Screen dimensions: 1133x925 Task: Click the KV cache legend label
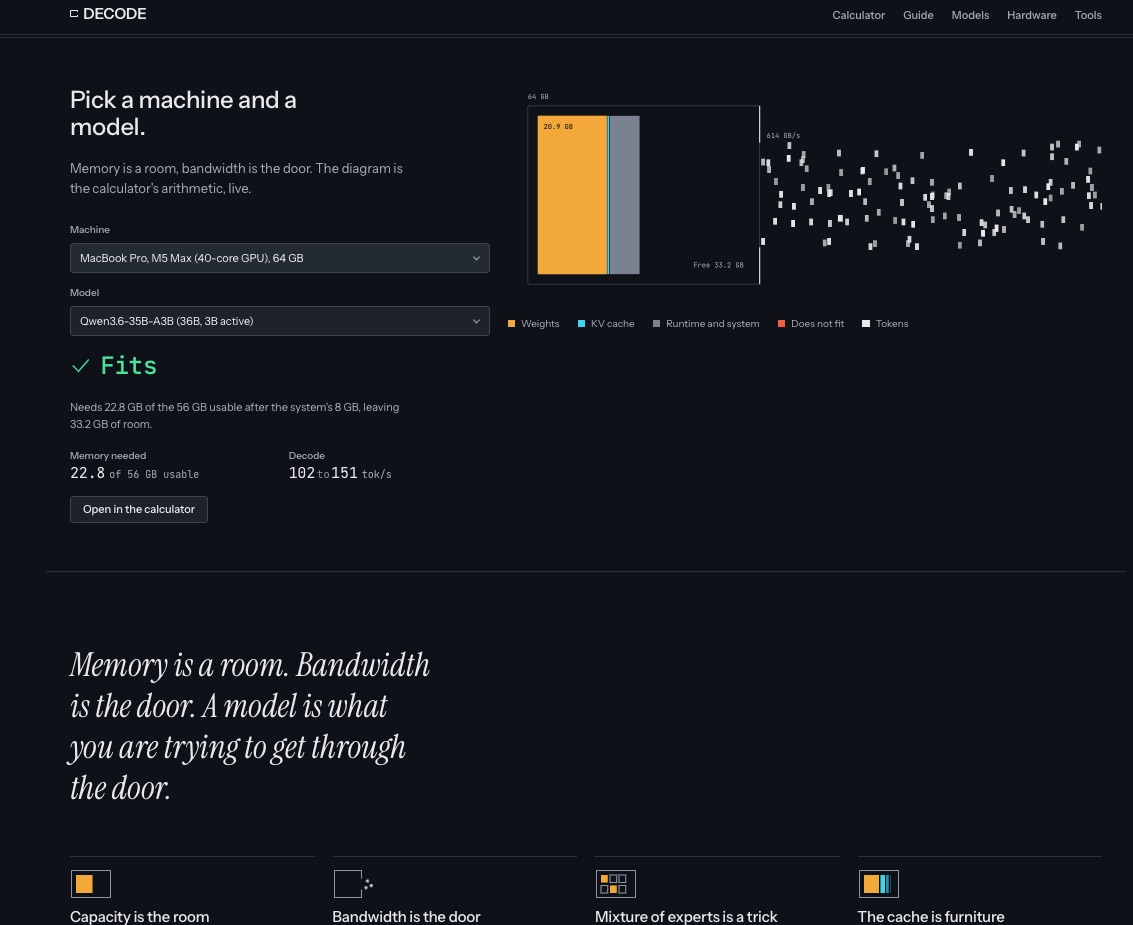point(613,324)
